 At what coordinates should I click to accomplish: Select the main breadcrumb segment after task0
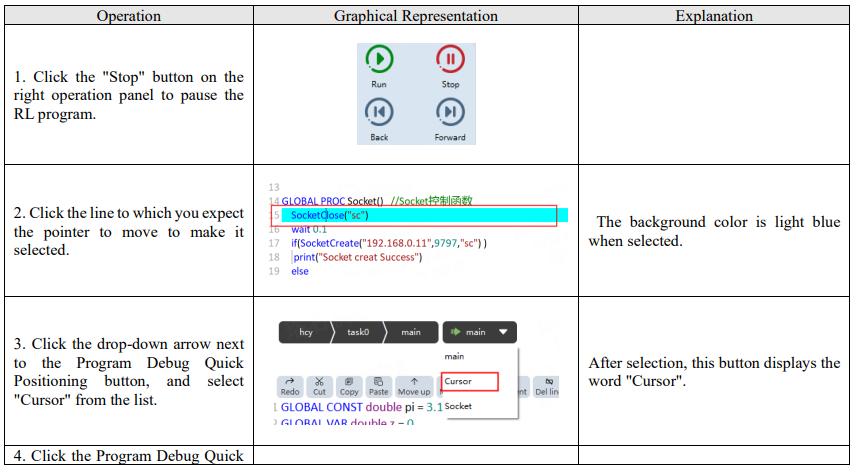pos(410,332)
